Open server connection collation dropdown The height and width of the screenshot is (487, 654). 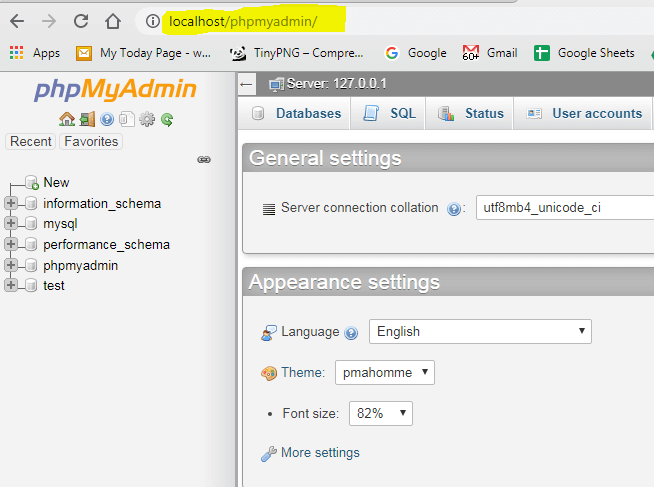point(565,207)
